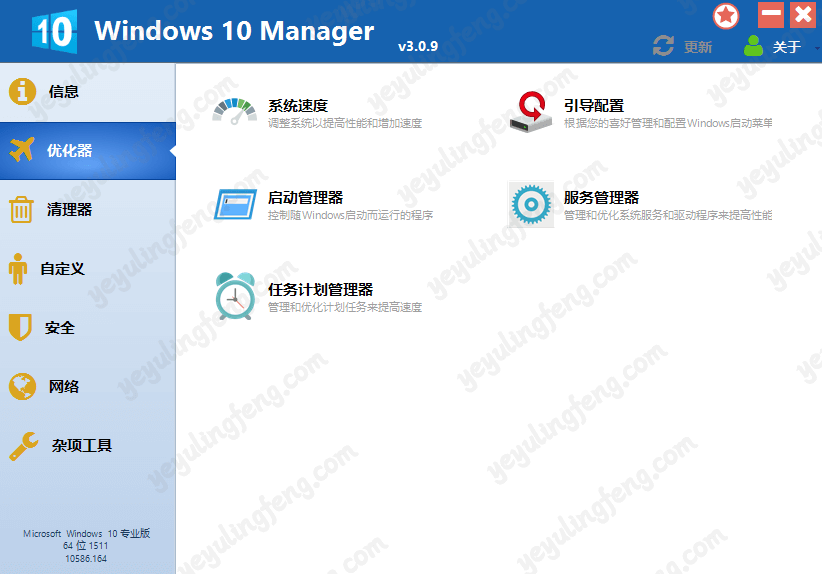This screenshot has height=574, width=822.
Task: Open the 系统速度 tool title
Action: [298, 106]
